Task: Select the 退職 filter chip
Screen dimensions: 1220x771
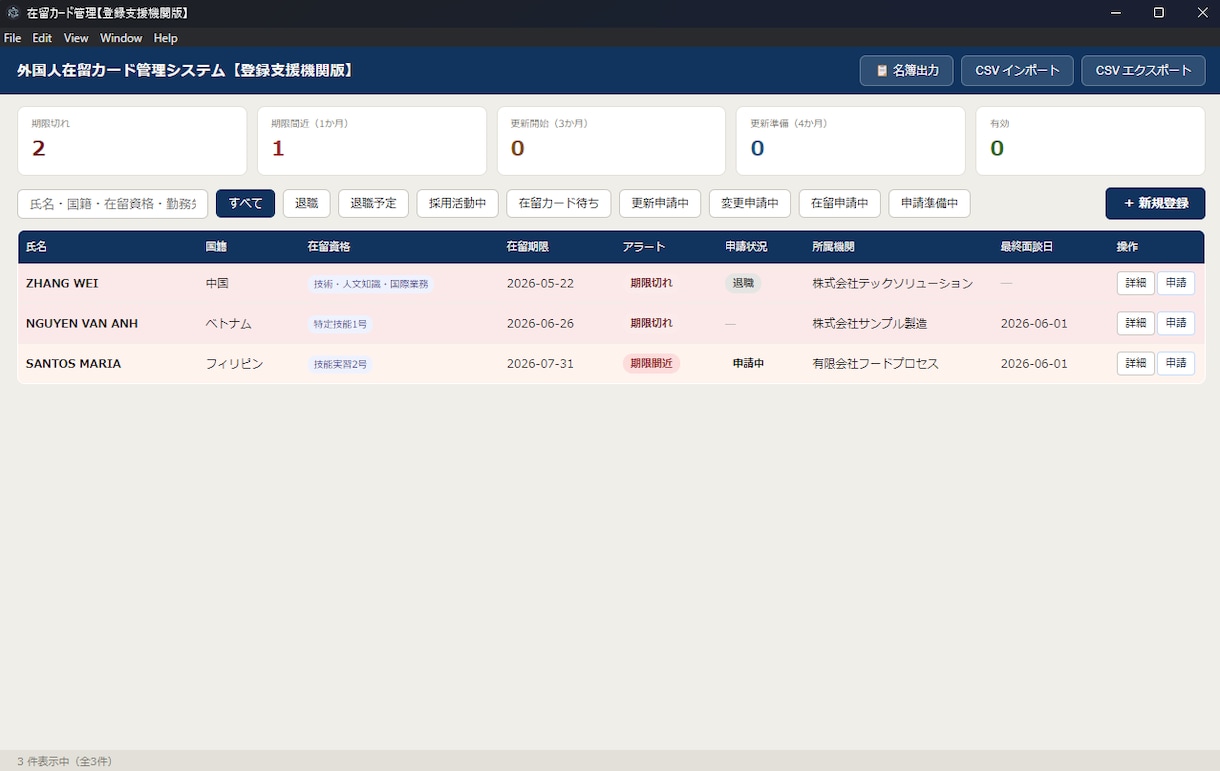Action: [306, 203]
